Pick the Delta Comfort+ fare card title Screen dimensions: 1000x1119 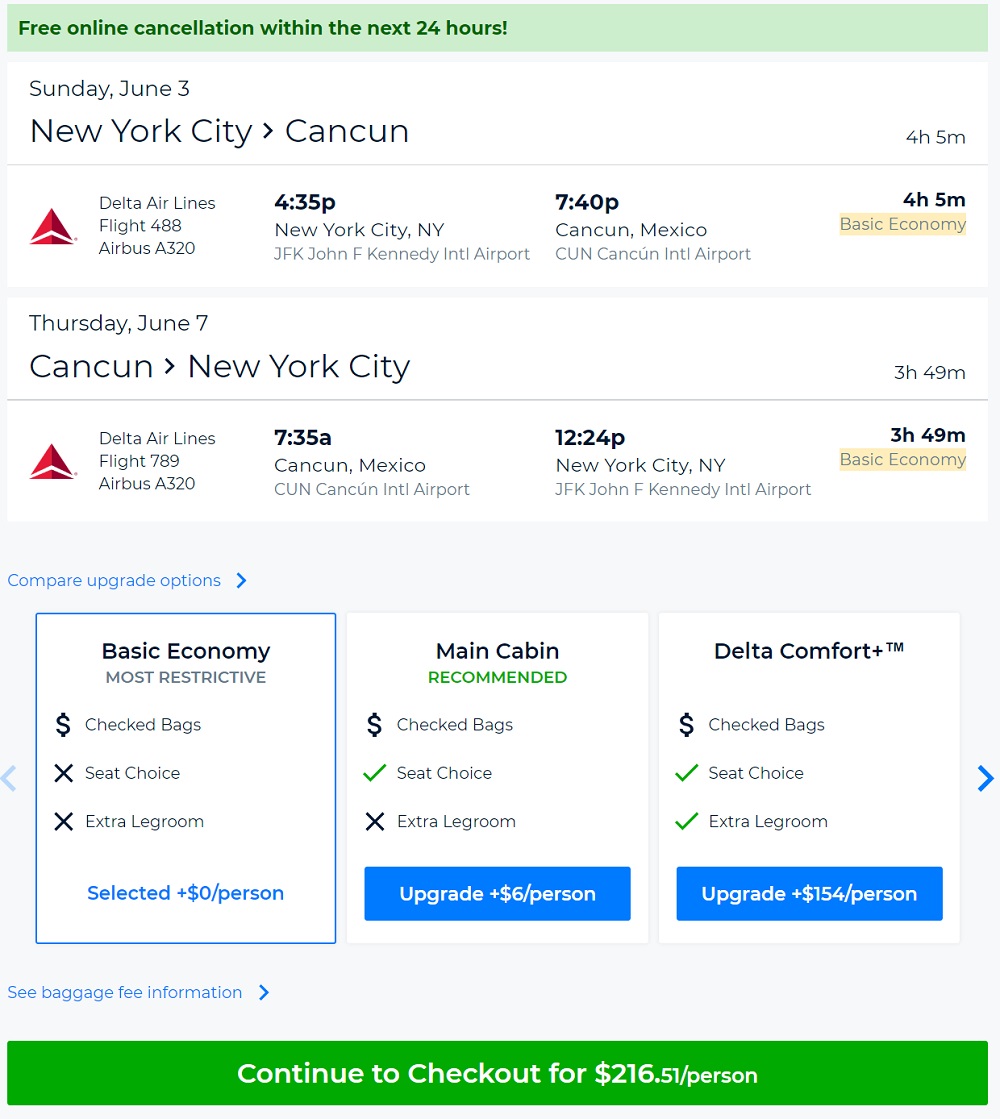(x=809, y=651)
